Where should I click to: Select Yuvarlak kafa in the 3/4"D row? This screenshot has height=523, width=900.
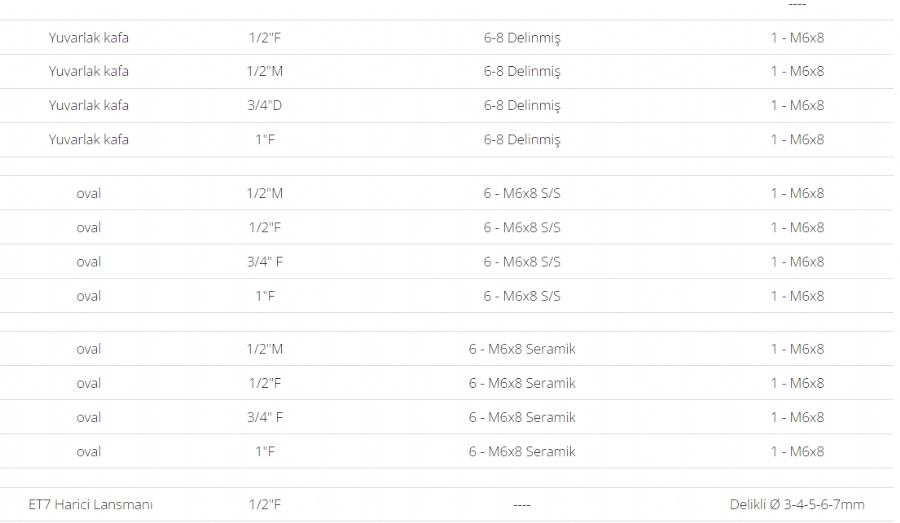88,105
